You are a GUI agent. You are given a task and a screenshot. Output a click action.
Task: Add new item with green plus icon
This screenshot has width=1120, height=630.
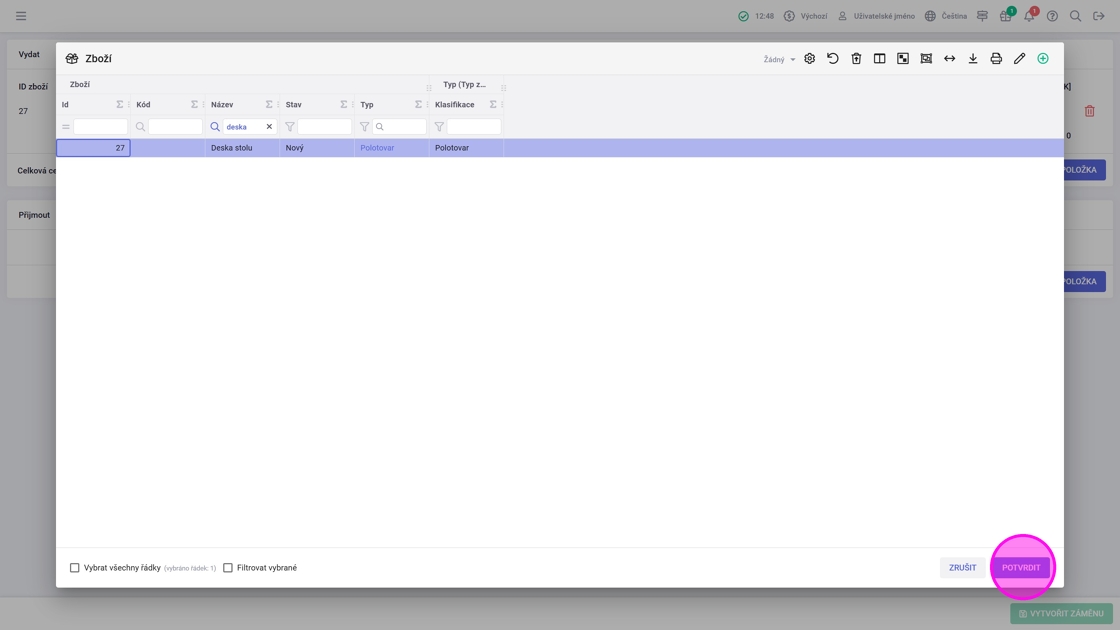1043,59
